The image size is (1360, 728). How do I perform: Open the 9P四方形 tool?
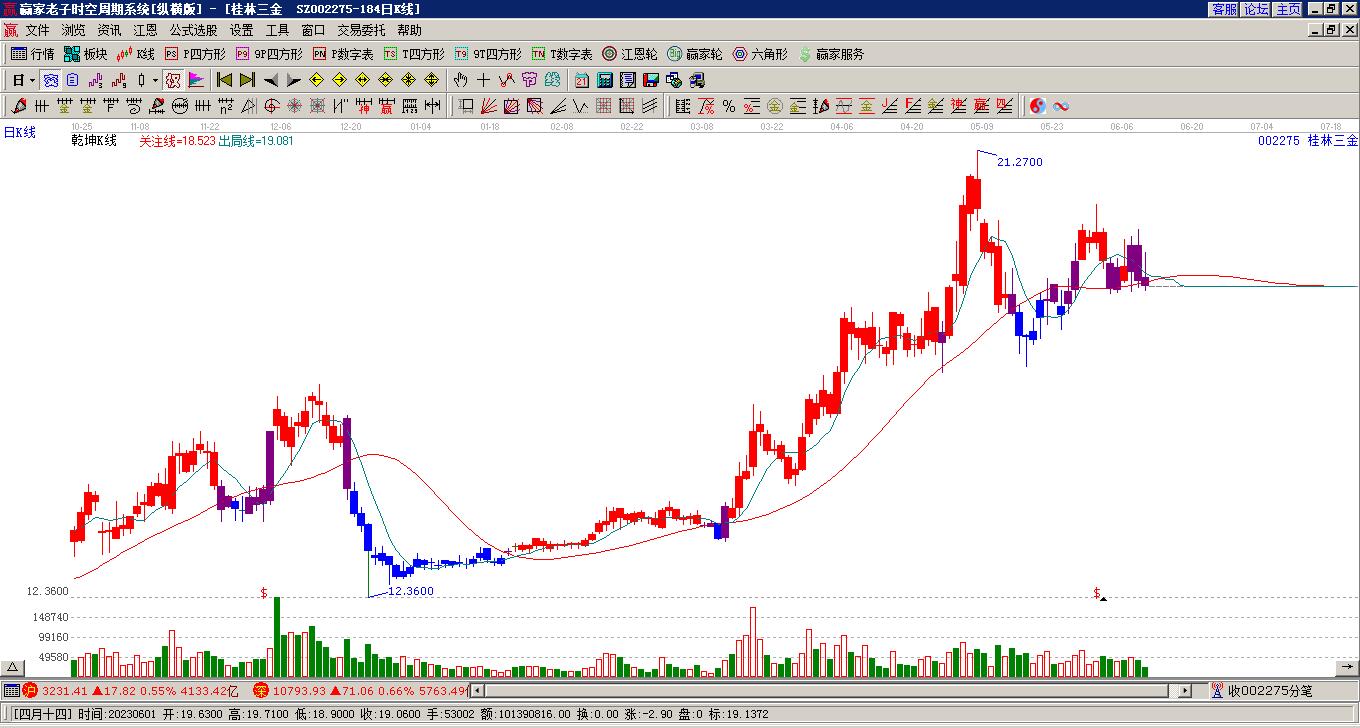[x=269, y=54]
